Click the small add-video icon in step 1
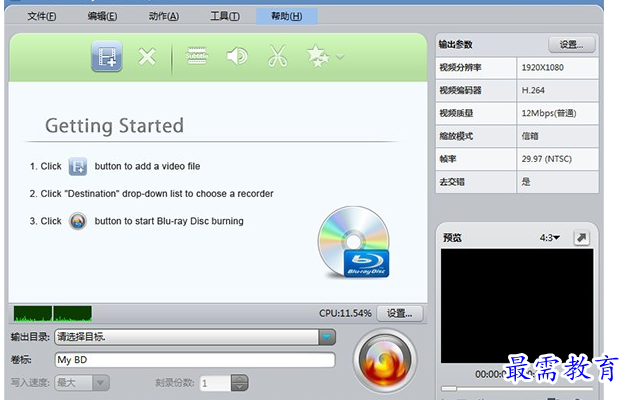Image resolution: width=627 pixels, height=400 pixels. tap(78, 166)
